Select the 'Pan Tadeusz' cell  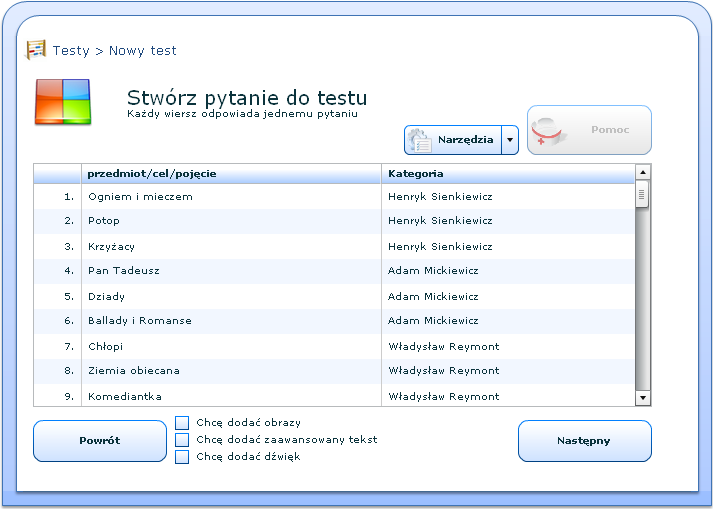pos(231,271)
